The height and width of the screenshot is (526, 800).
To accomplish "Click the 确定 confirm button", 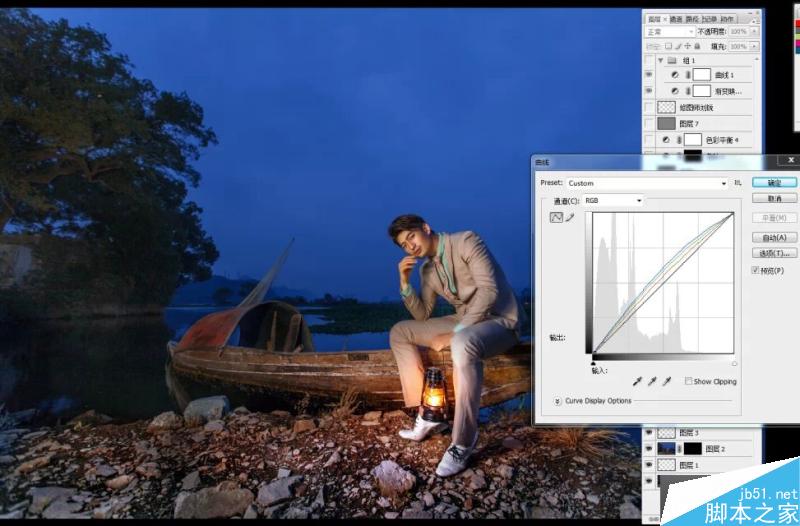I will coord(774,182).
